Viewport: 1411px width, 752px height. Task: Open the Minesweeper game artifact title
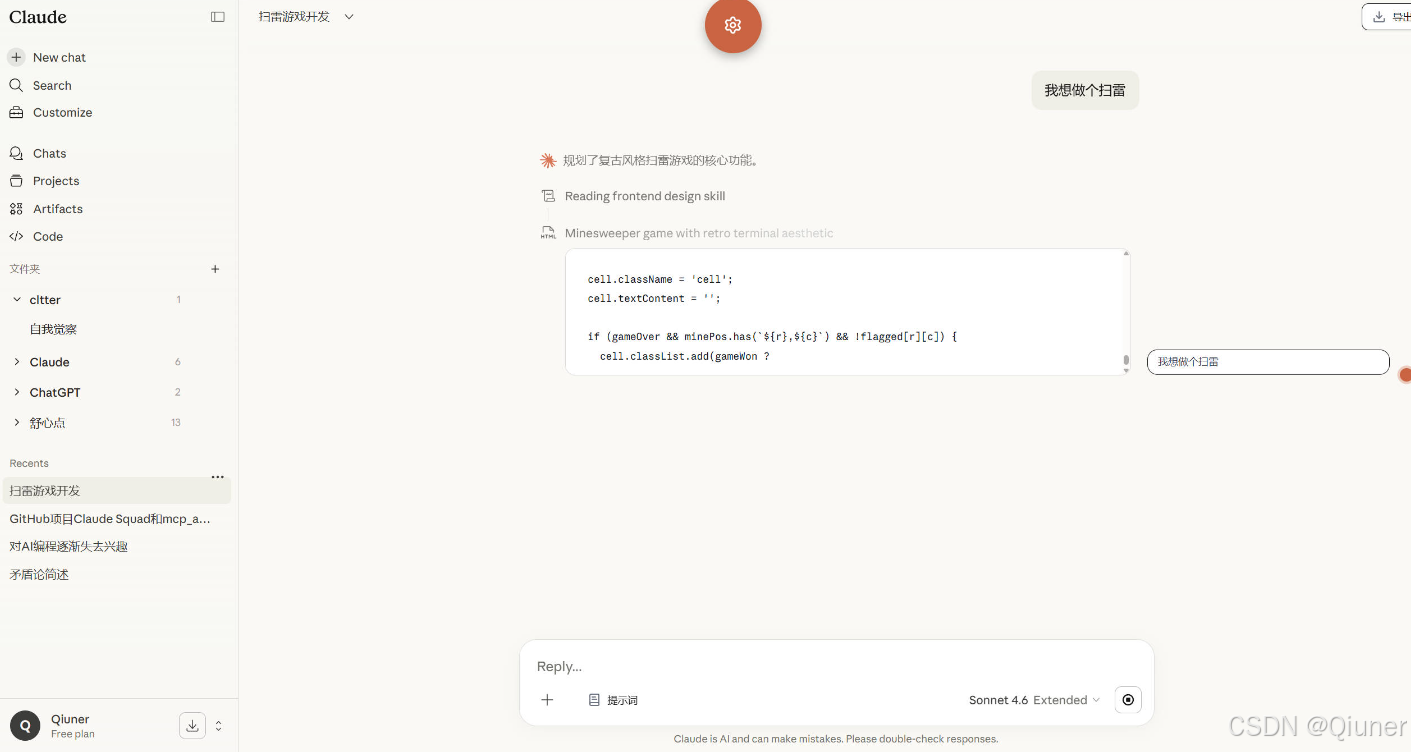pyautogui.click(x=699, y=233)
